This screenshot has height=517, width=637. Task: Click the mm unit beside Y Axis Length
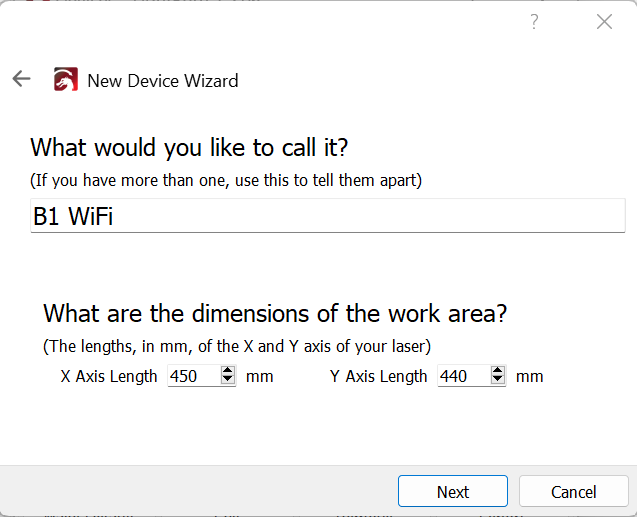tap(530, 376)
